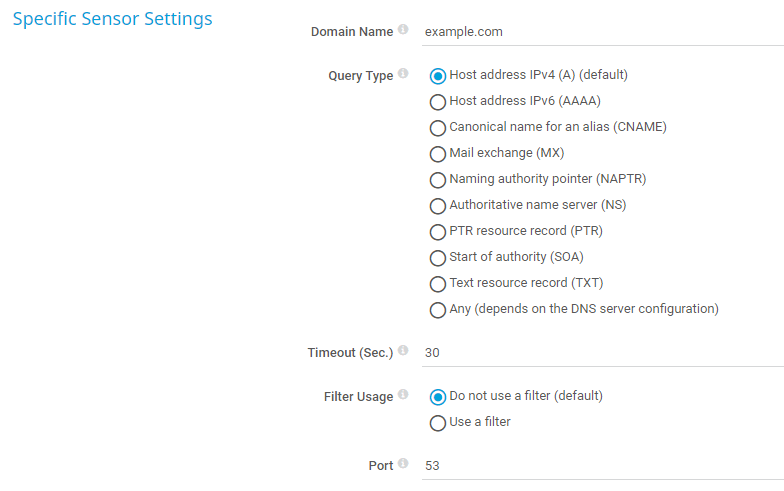784x491 pixels.
Task: Click the Timeout seconds input field
Action: click(600, 353)
